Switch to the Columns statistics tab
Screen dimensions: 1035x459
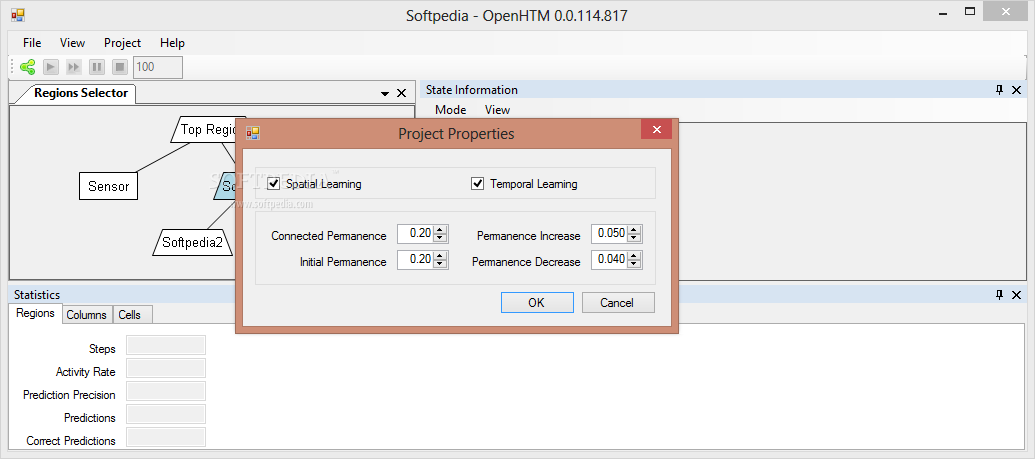(86, 315)
